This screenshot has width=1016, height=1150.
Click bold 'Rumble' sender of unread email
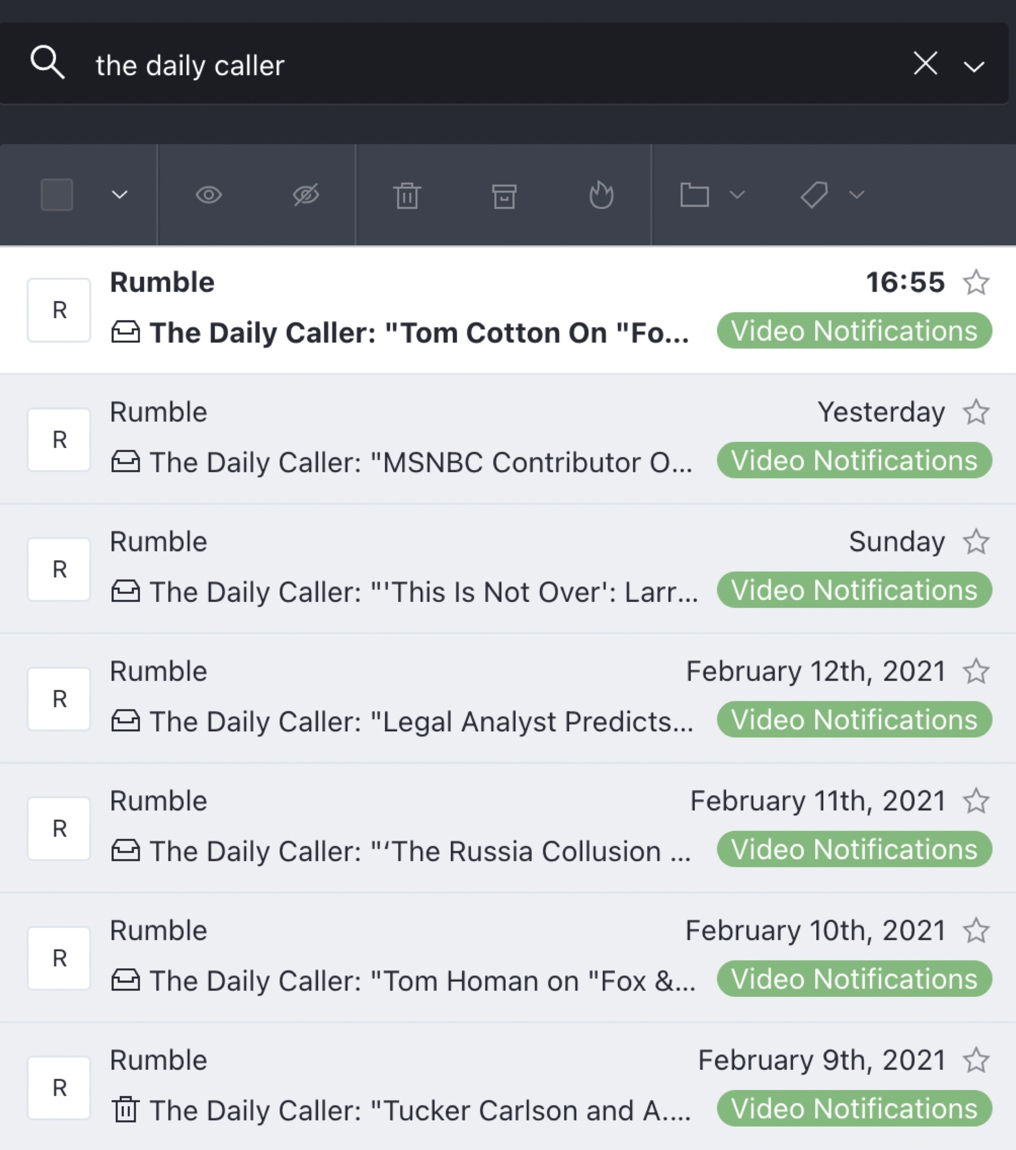[x=162, y=282]
